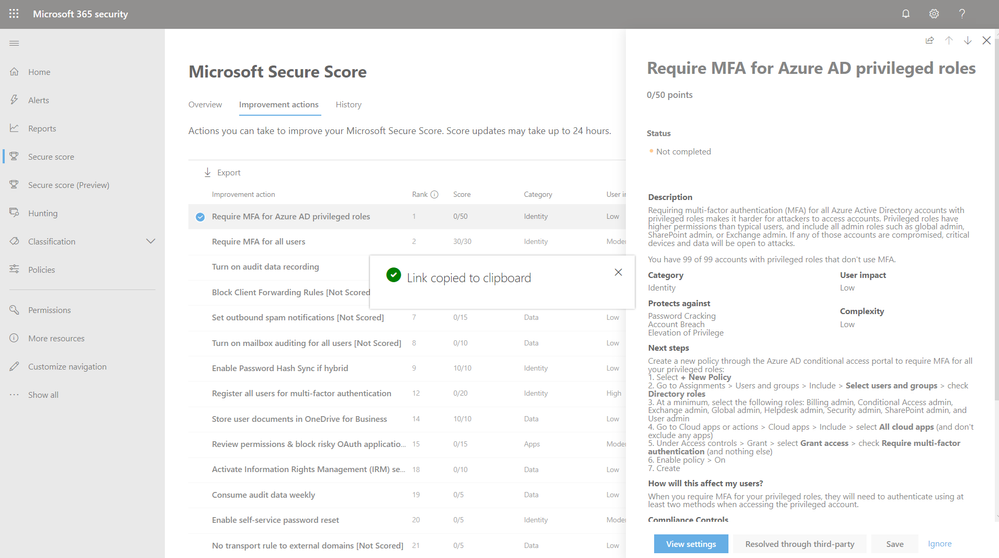Click the Classification tag icon
This screenshot has height=558, width=999.
pyautogui.click(x=14, y=241)
